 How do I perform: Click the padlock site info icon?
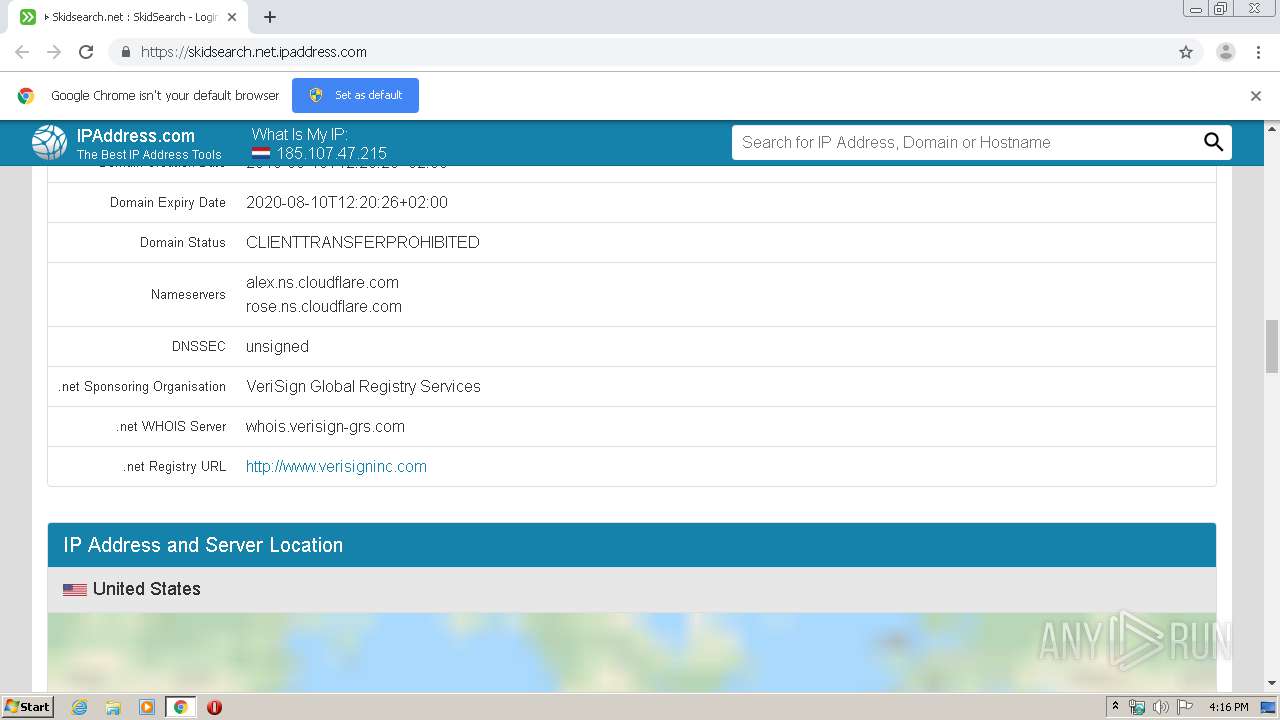point(125,52)
